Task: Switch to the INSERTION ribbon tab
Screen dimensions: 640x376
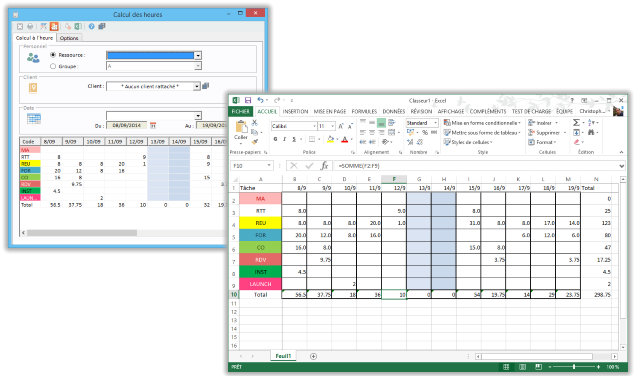Action: pyautogui.click(x=296, y=111)
